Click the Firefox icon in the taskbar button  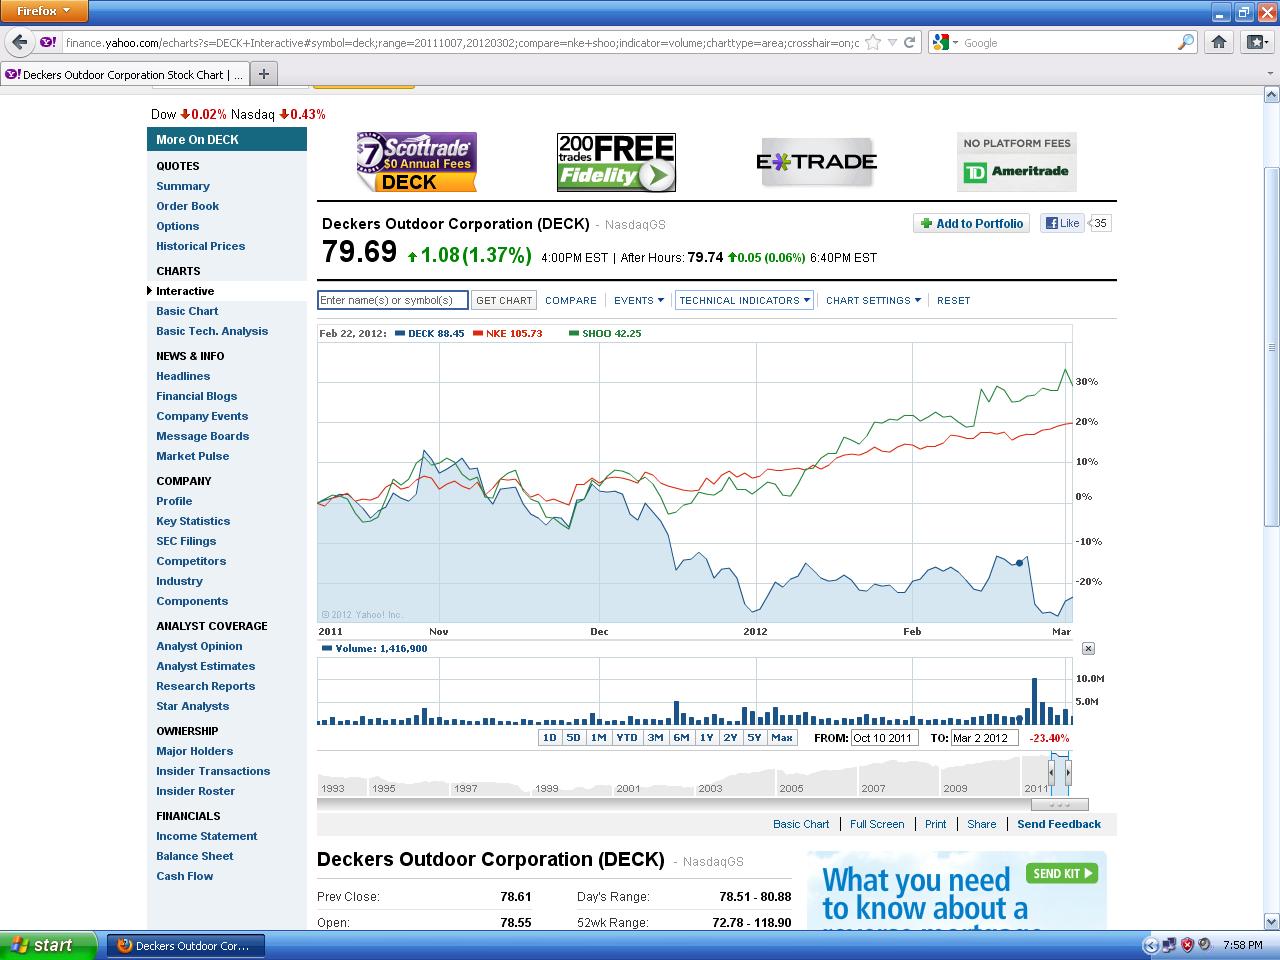coord(125,945)
